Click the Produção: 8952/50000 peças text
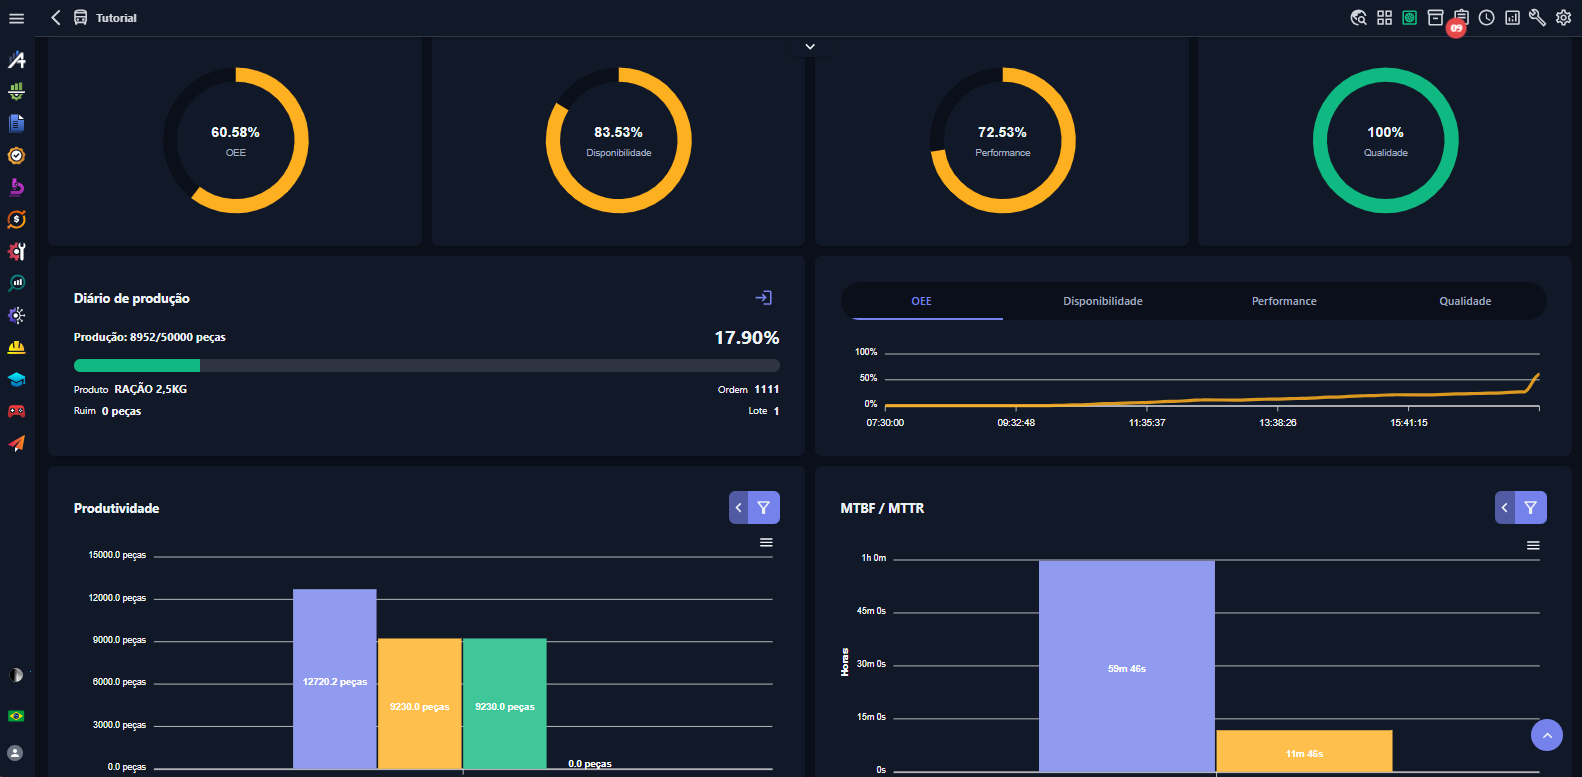Screen dimensions: 1582x777 [x=150, y=337]
